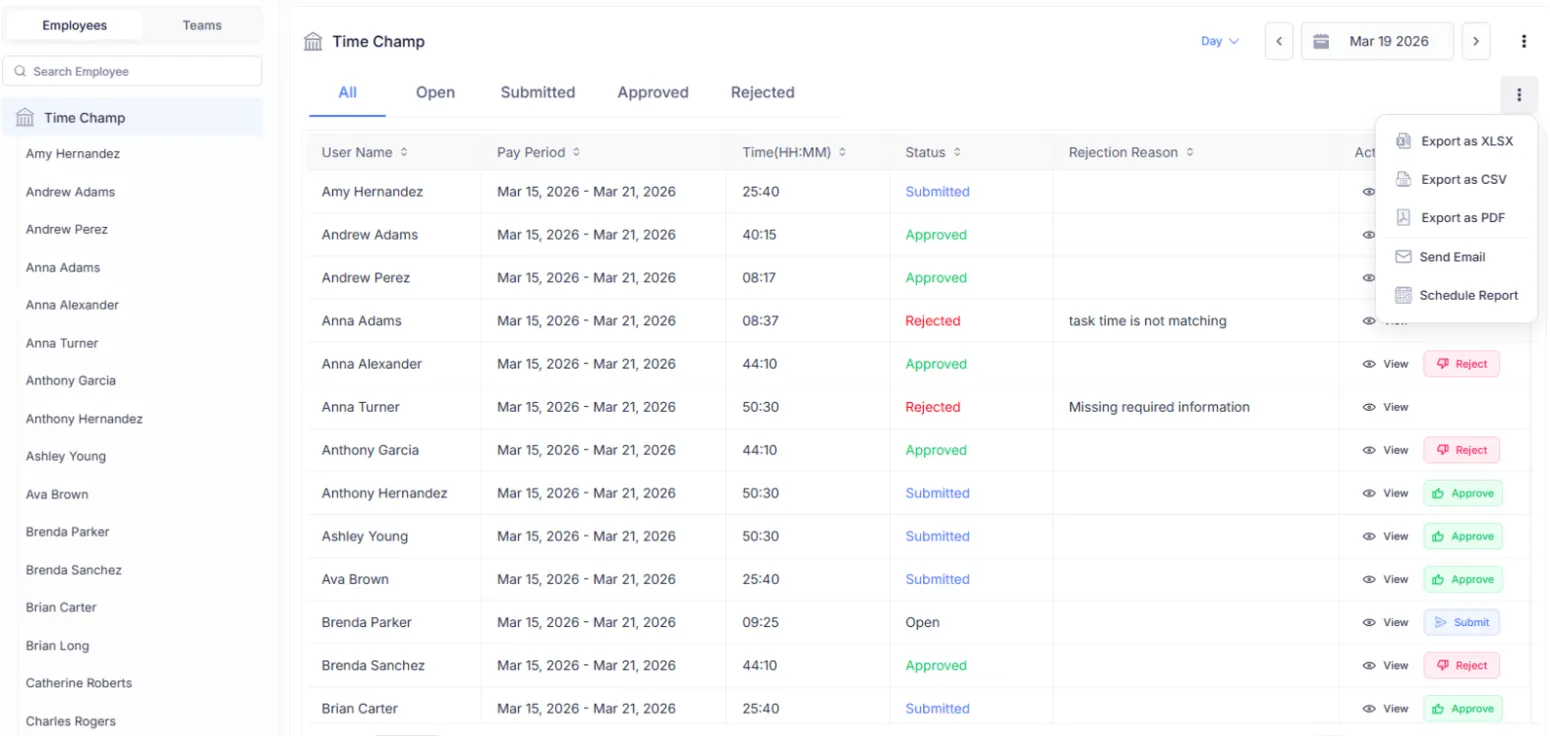
Task: Advance to the next day with the right arrow
Action: 1476,41
